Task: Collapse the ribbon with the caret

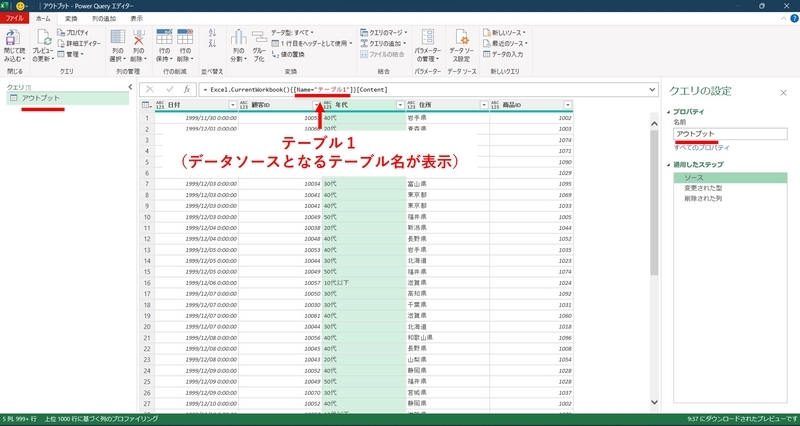Action: (784, 18)
